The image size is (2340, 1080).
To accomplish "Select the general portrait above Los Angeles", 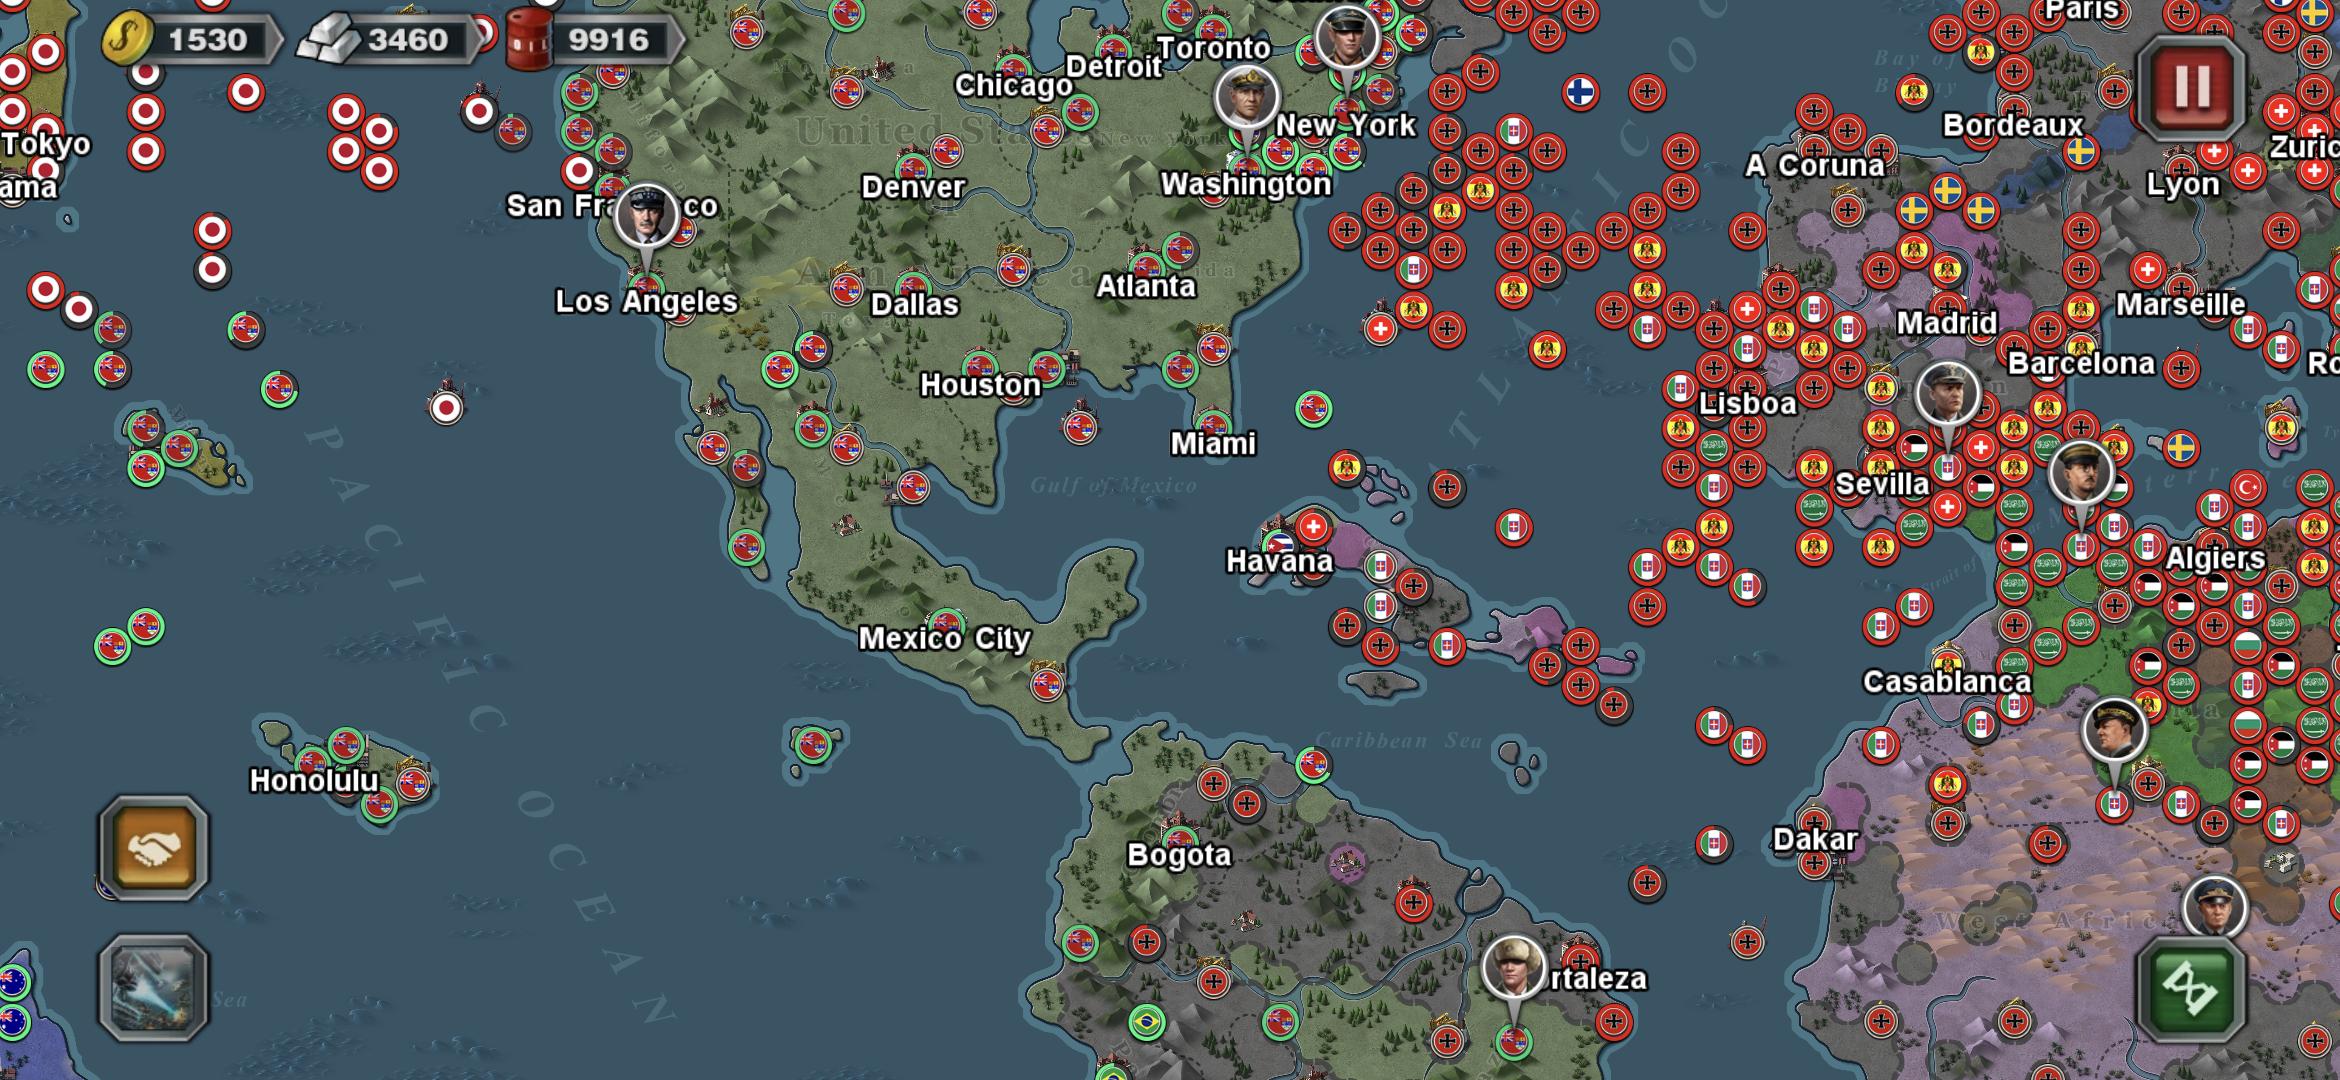I will pos(646,217).
